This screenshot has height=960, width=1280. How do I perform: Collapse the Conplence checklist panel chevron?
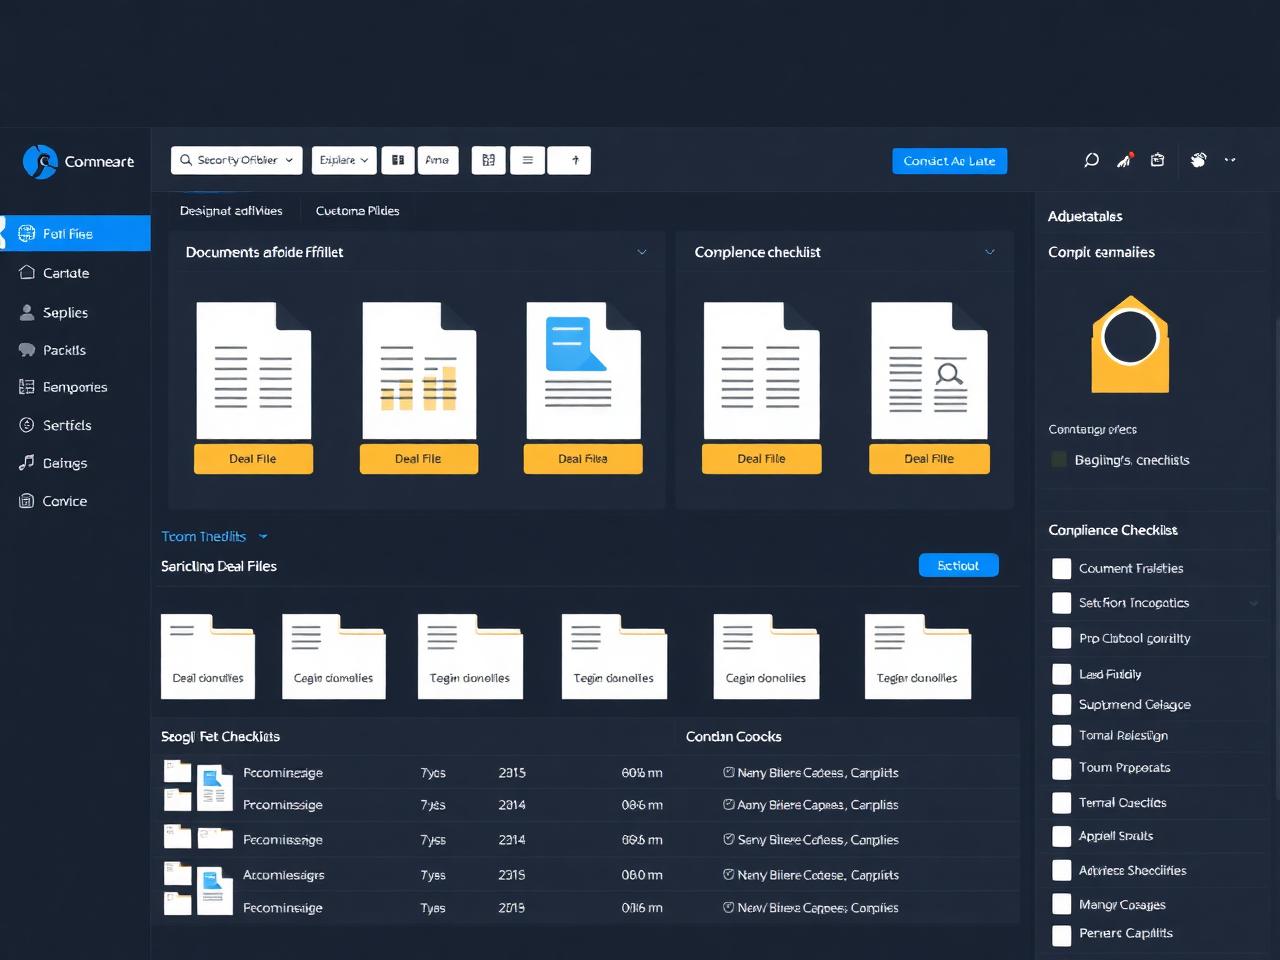pyautogui.click(x=990, y=252)
